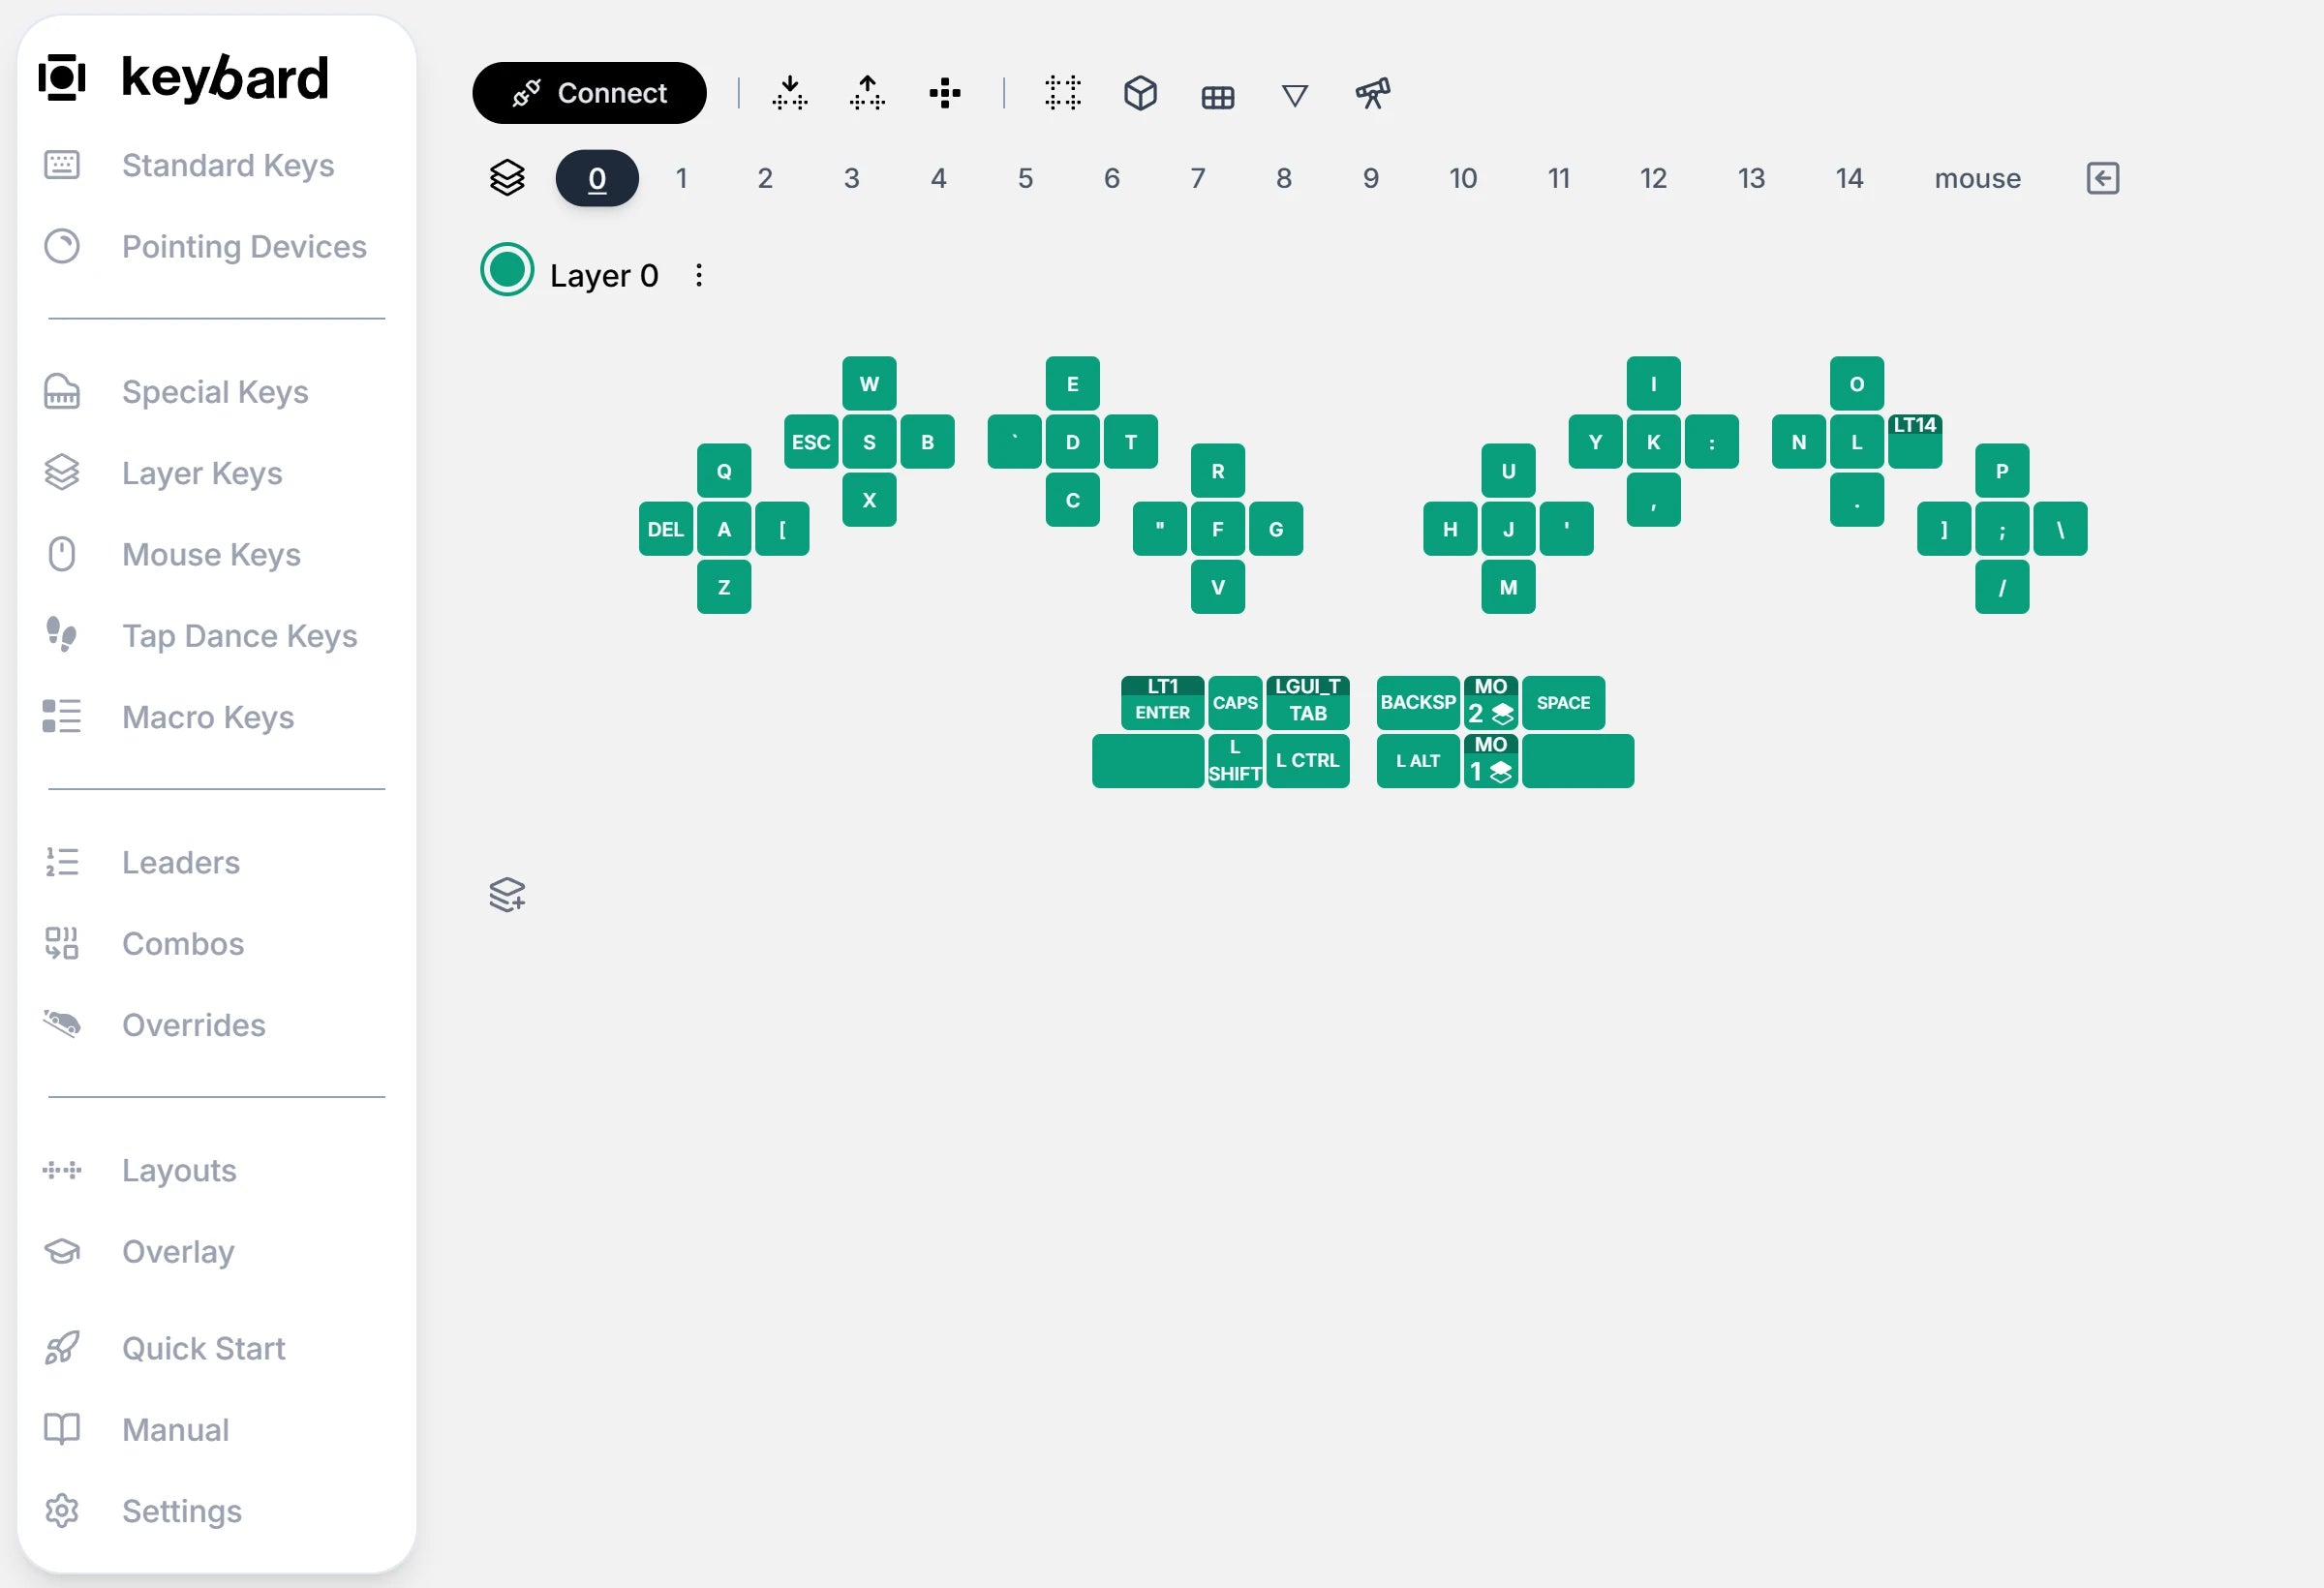
Task: Click the export (upload arrow) toolbar icon
Action: pos(867,93)
